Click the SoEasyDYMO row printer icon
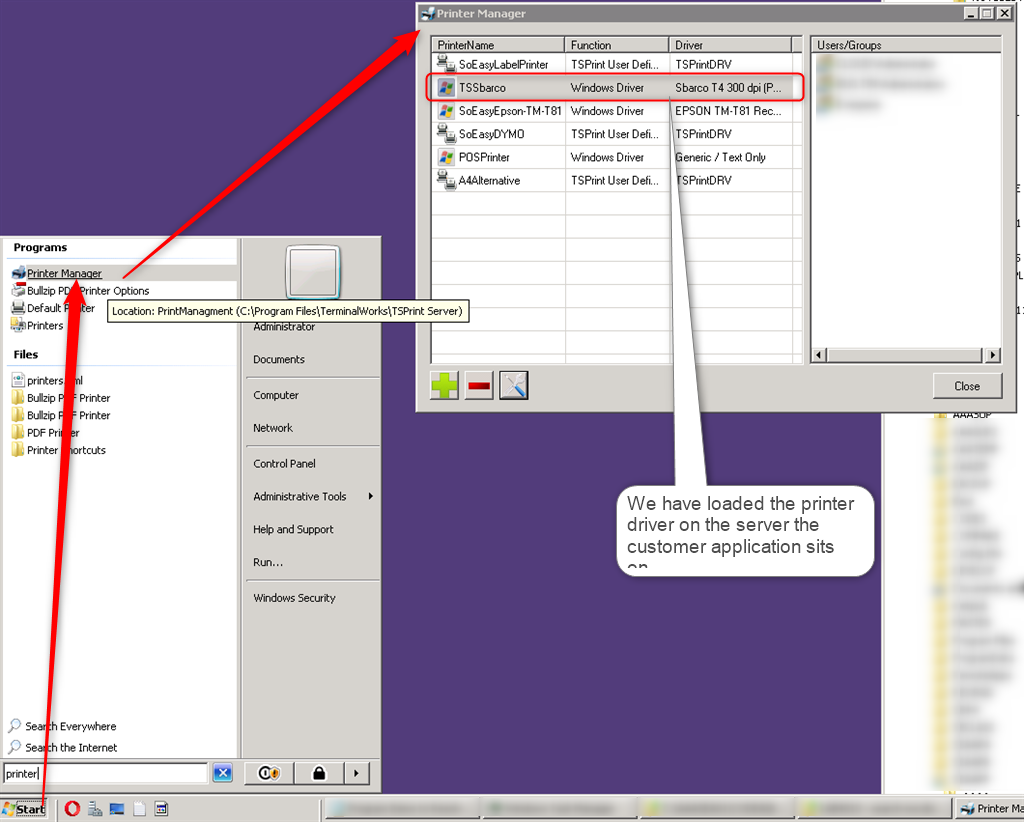 446,134
